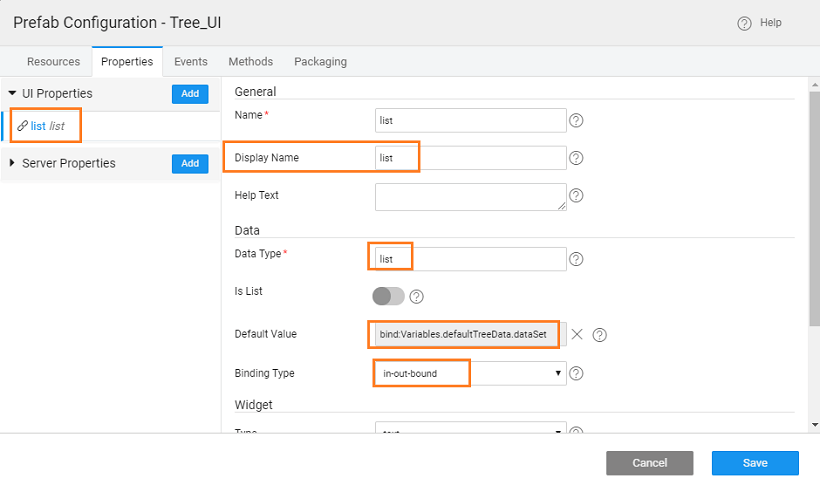820x492 pixels.
Task: Clear the Default Value binding with X
Action: tap(577, 334)
